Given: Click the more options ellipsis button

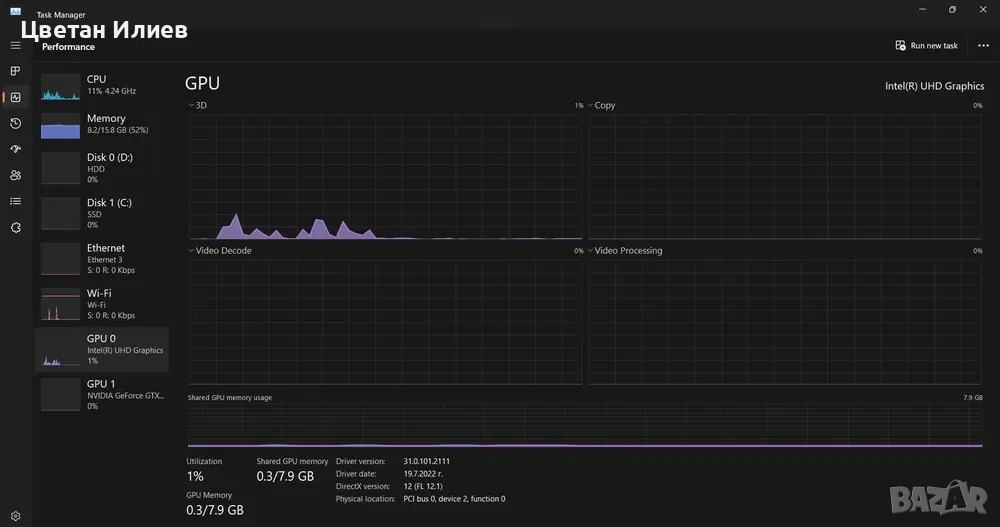Looking at the screenshot, I should [983, 45].
